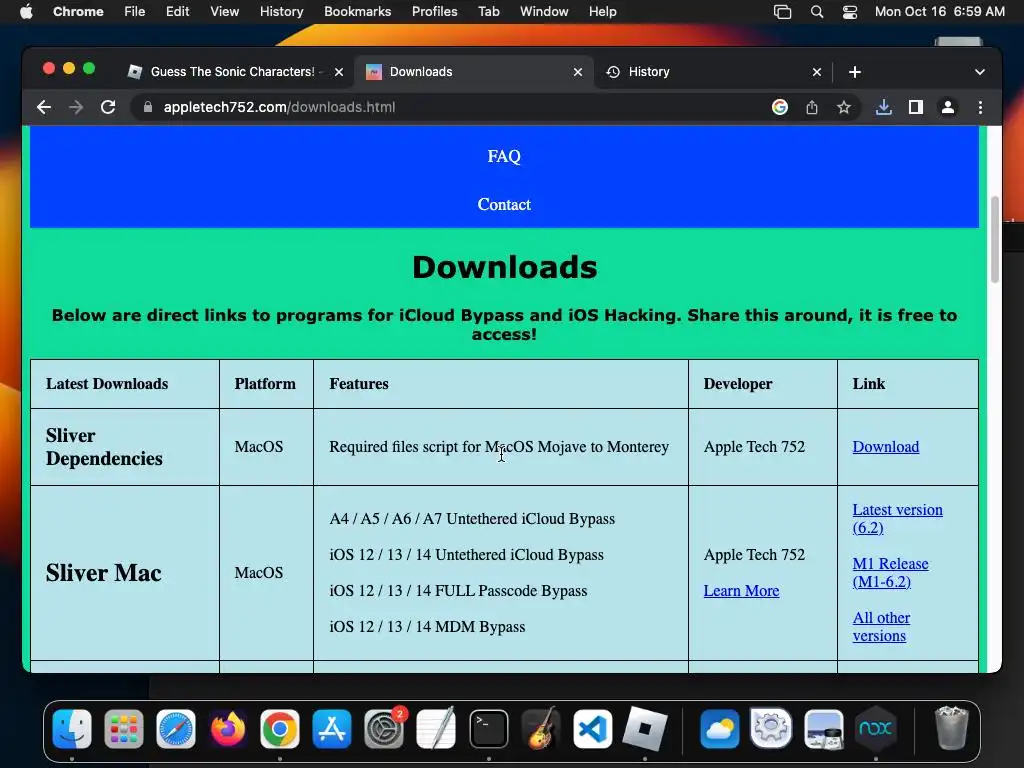1024x768 pixels.
Task: Open the Weather app in the Dock
Action: click(720, 728)
